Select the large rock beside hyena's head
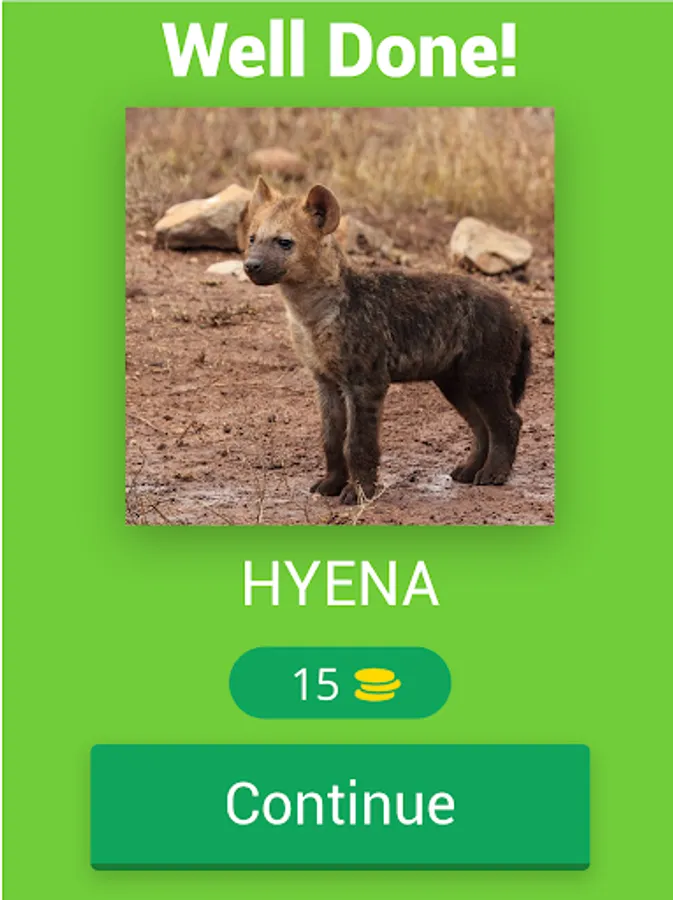 click(202, 218)
